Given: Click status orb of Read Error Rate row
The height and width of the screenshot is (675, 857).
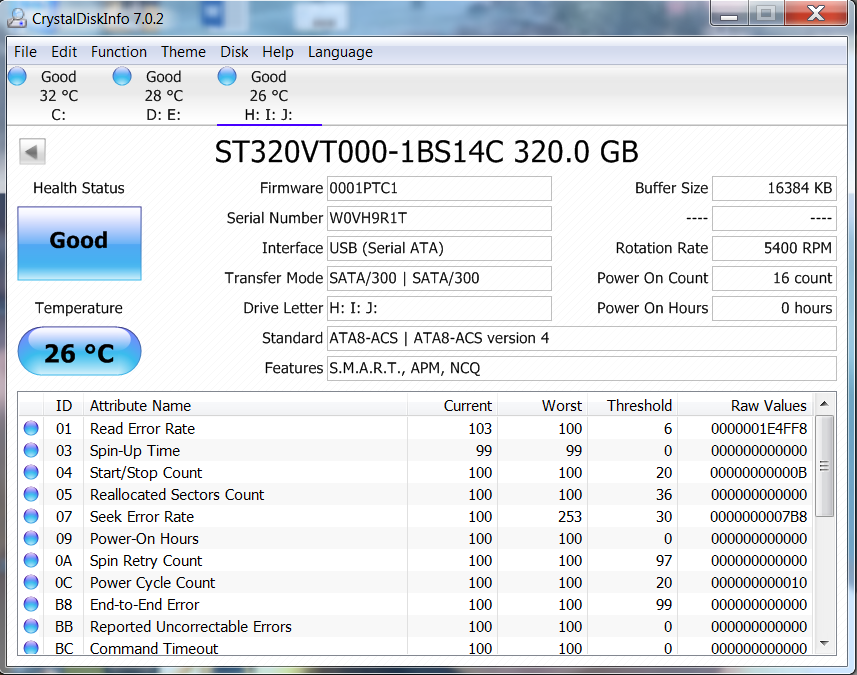Looking at the screenshot, I should point(31,428).
